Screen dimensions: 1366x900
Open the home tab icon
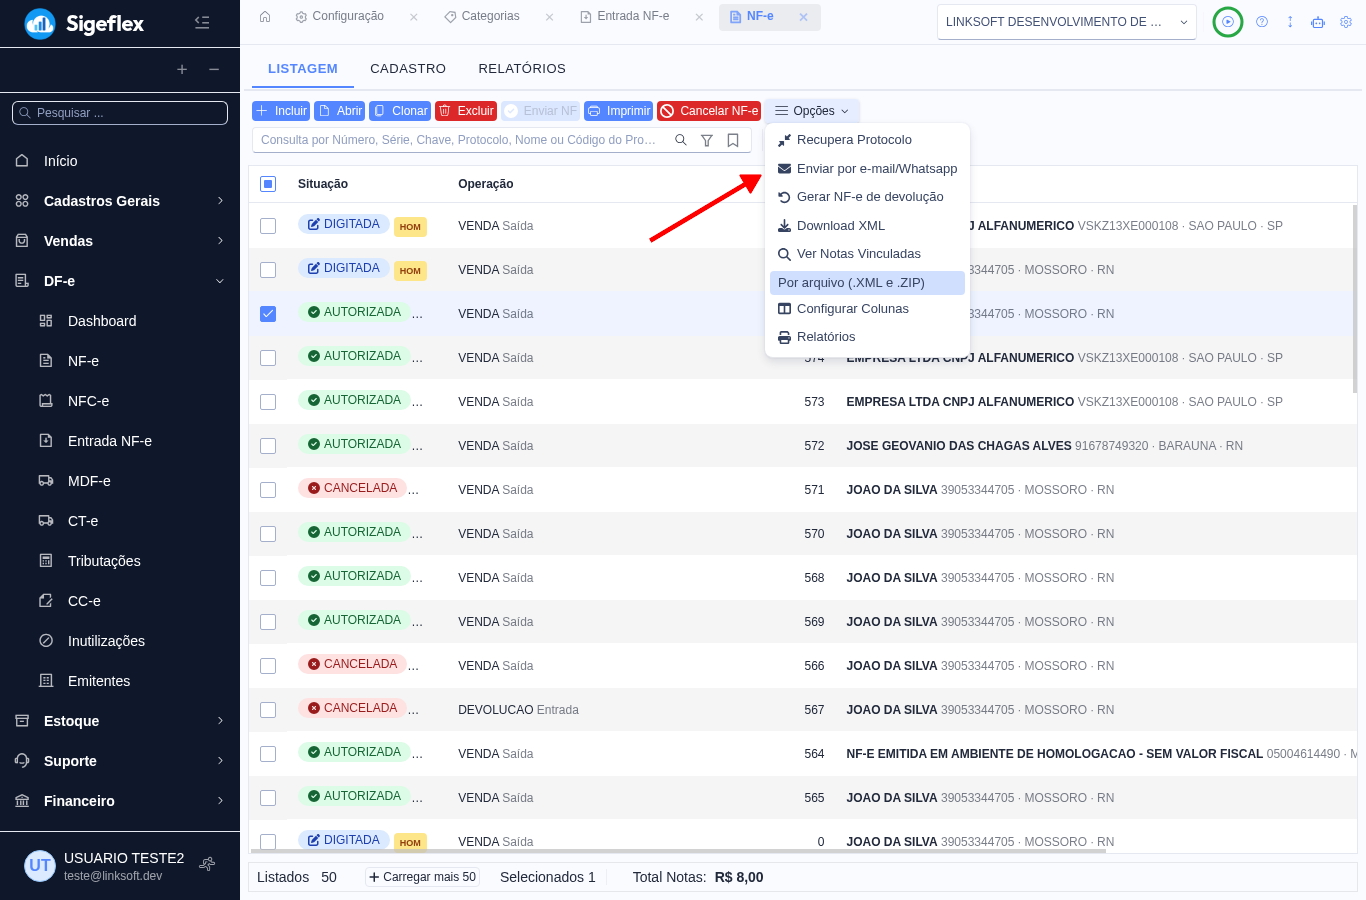click(265, 17)
